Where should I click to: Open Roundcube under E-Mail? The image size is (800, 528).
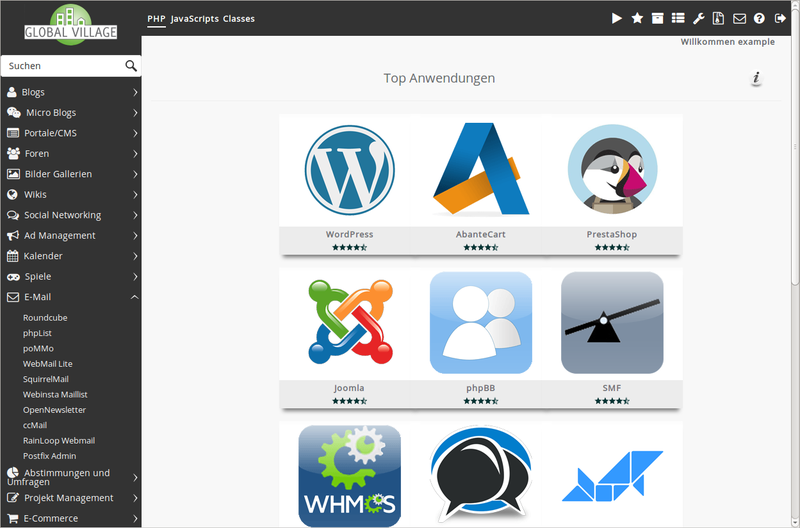click(45, 317)
